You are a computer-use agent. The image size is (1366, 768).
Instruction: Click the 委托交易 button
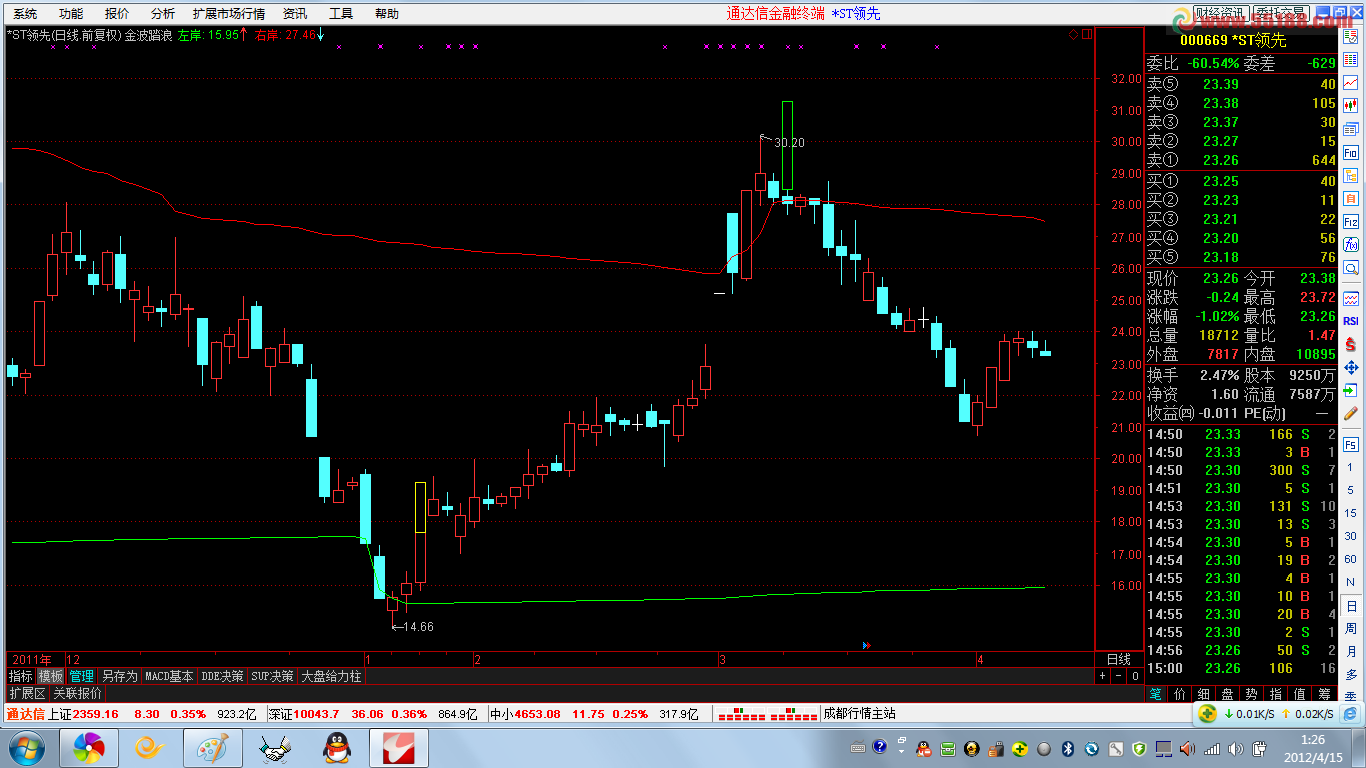click(1280, 14)
